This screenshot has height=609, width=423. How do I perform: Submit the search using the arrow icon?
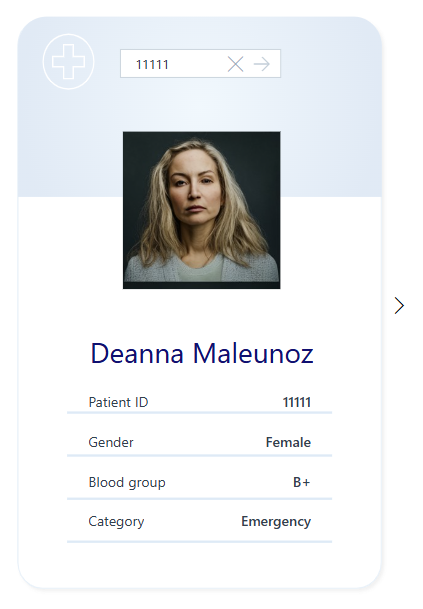(x=262, y=64)
